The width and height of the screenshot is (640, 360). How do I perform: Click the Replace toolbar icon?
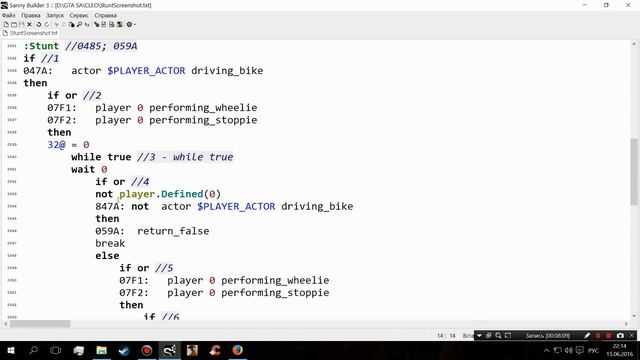coord(87,24)
